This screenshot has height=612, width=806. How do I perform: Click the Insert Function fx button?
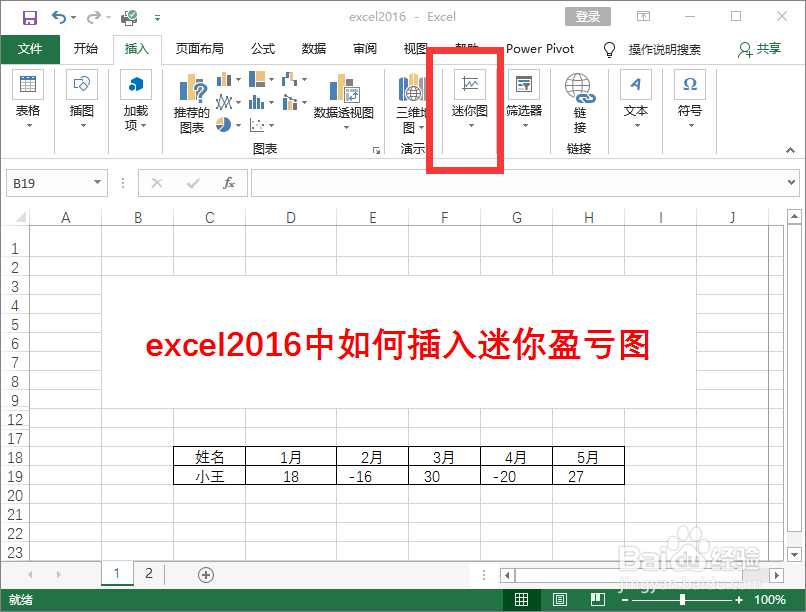[x=229, y=183]
